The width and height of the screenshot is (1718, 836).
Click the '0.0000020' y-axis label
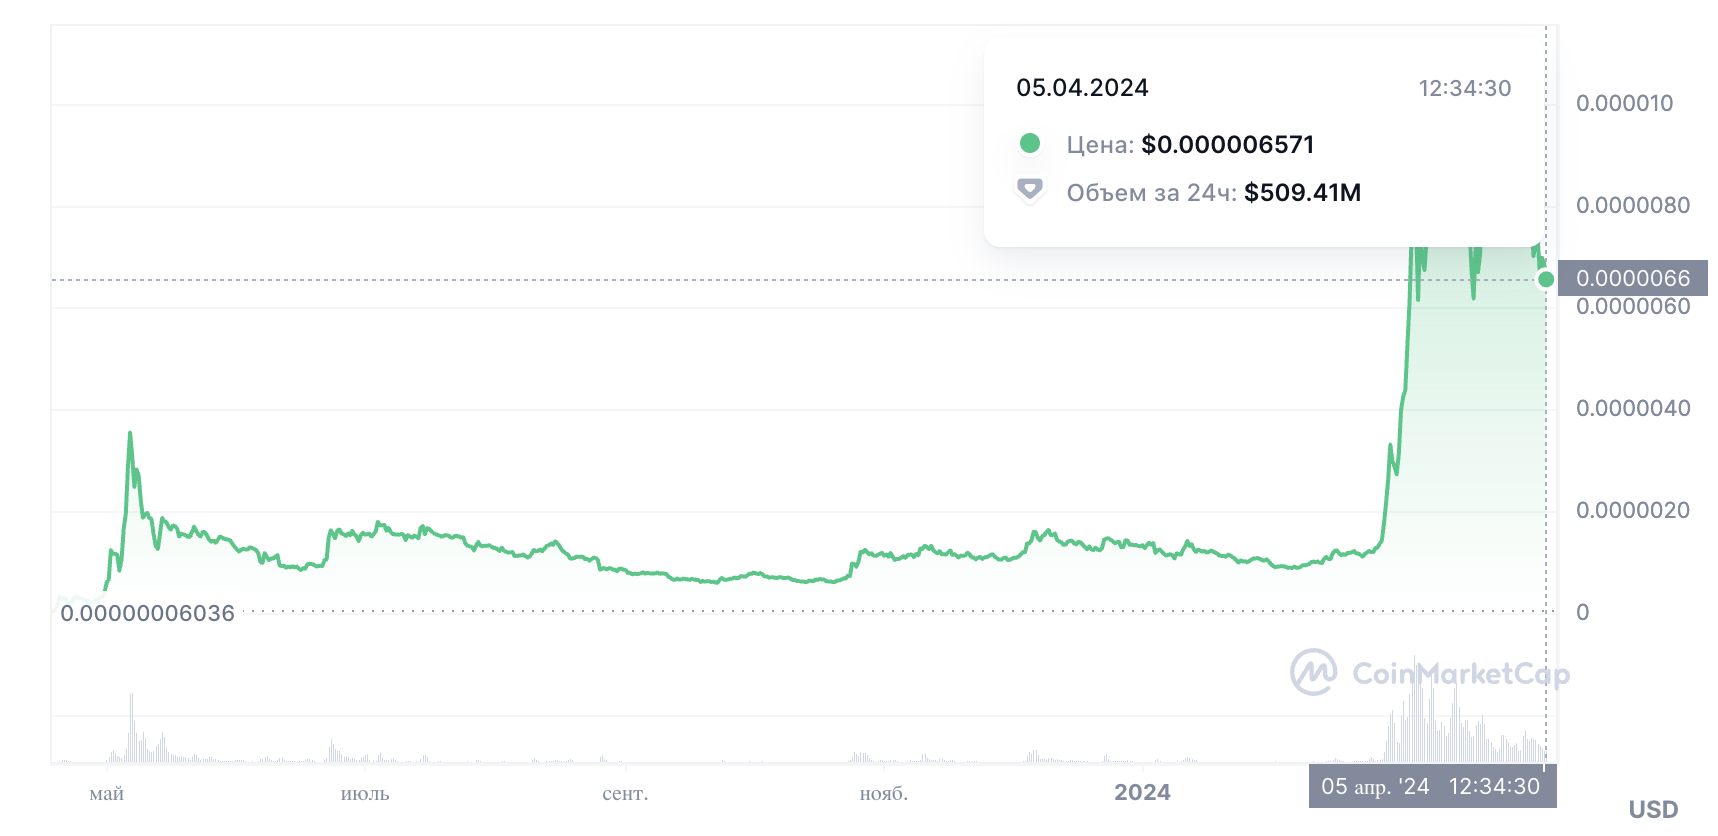[x=1633, y=510]
